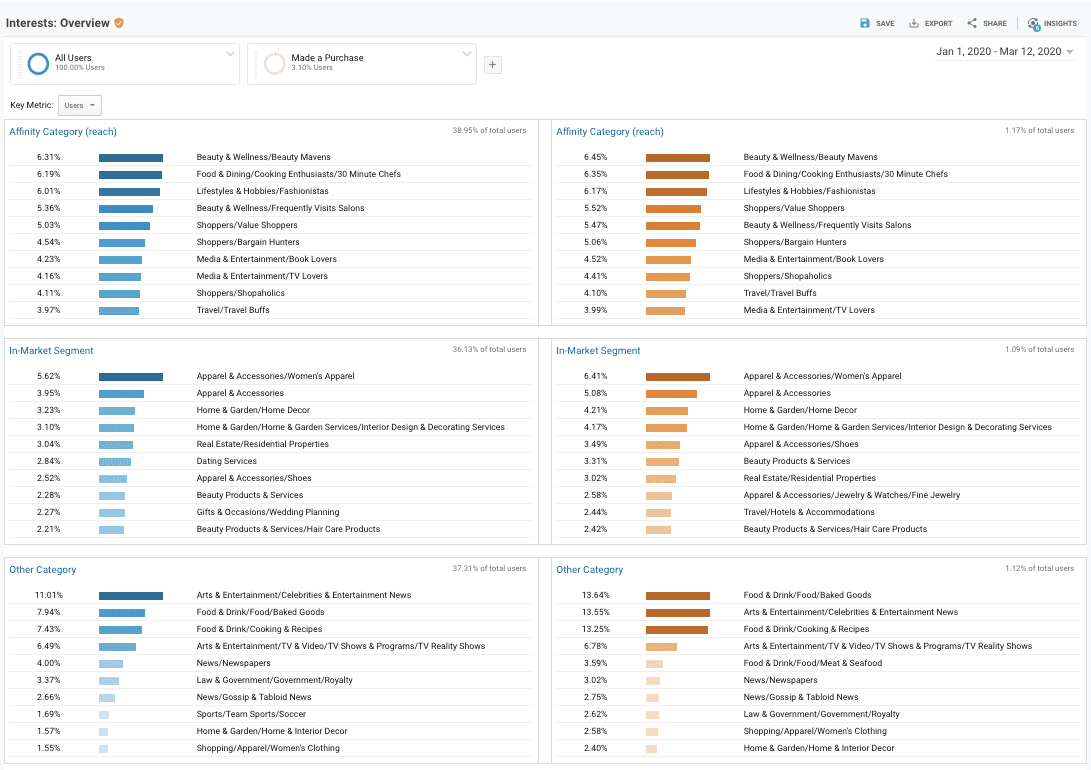Open the Insights panel icon
The width and height of the screenshot is (1091, 770).
(1034, 23)
